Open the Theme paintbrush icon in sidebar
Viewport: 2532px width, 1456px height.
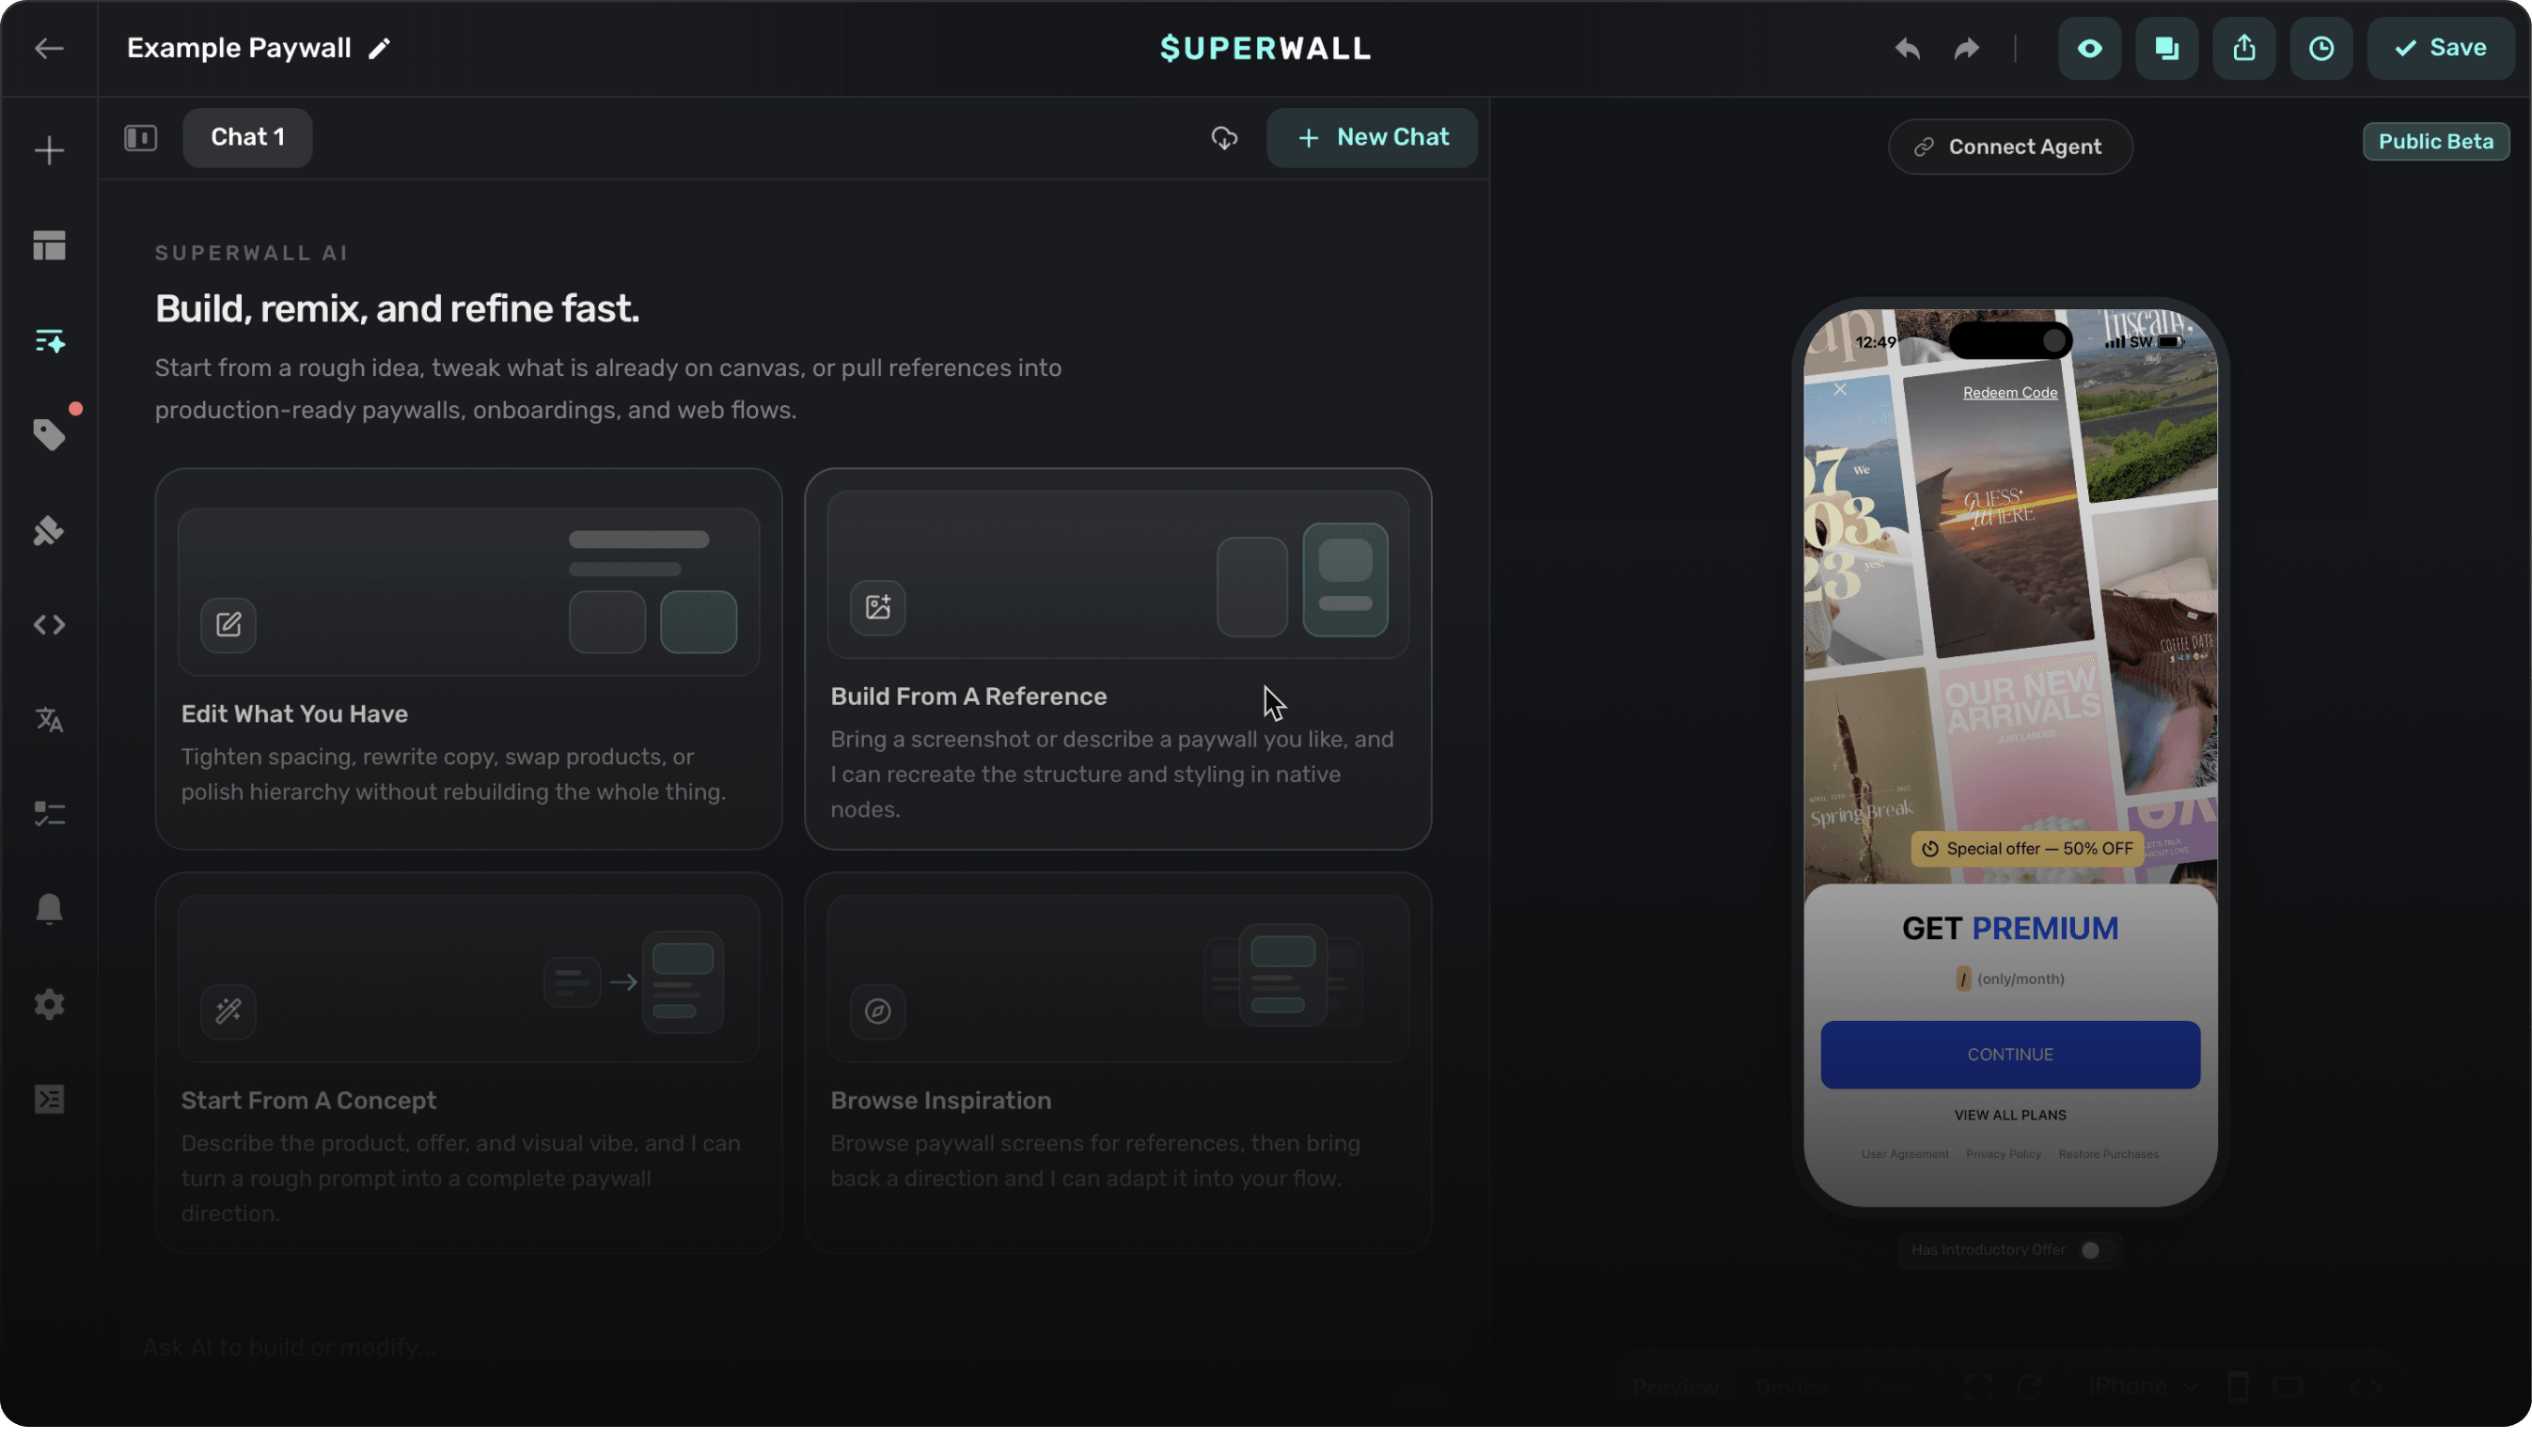click(x=49, y=530)
